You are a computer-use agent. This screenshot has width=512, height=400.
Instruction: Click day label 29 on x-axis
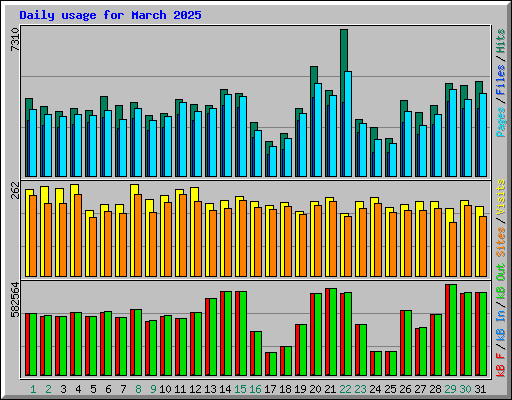tap(450, 389)
